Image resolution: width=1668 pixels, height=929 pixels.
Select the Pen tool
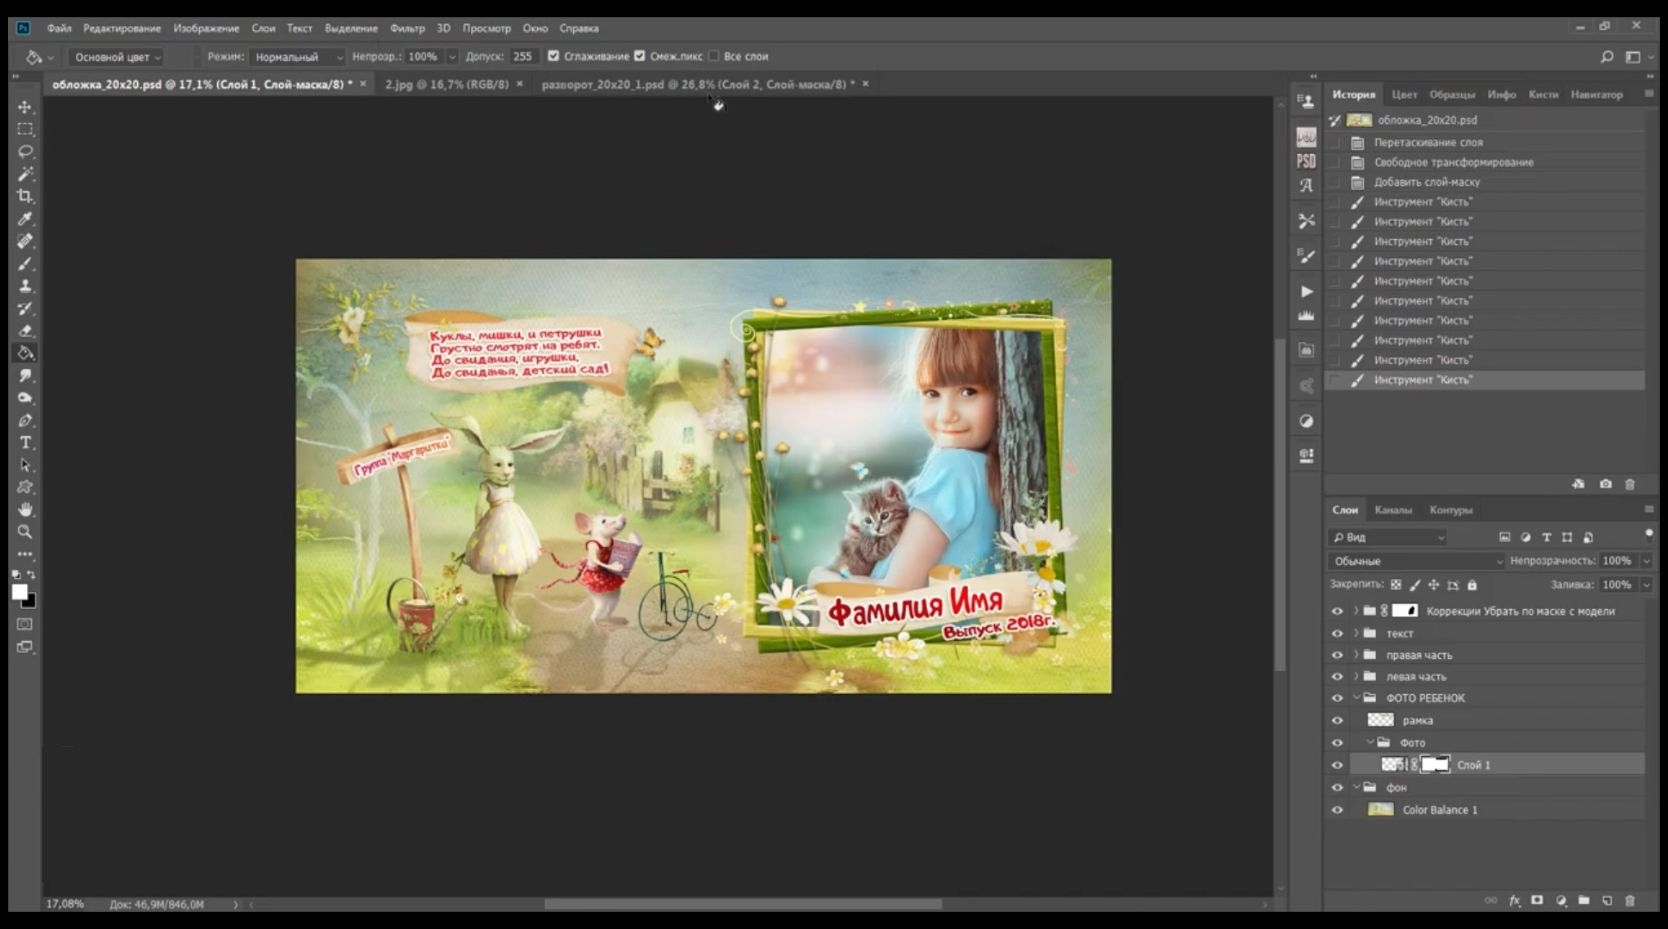tap(25, 420)
